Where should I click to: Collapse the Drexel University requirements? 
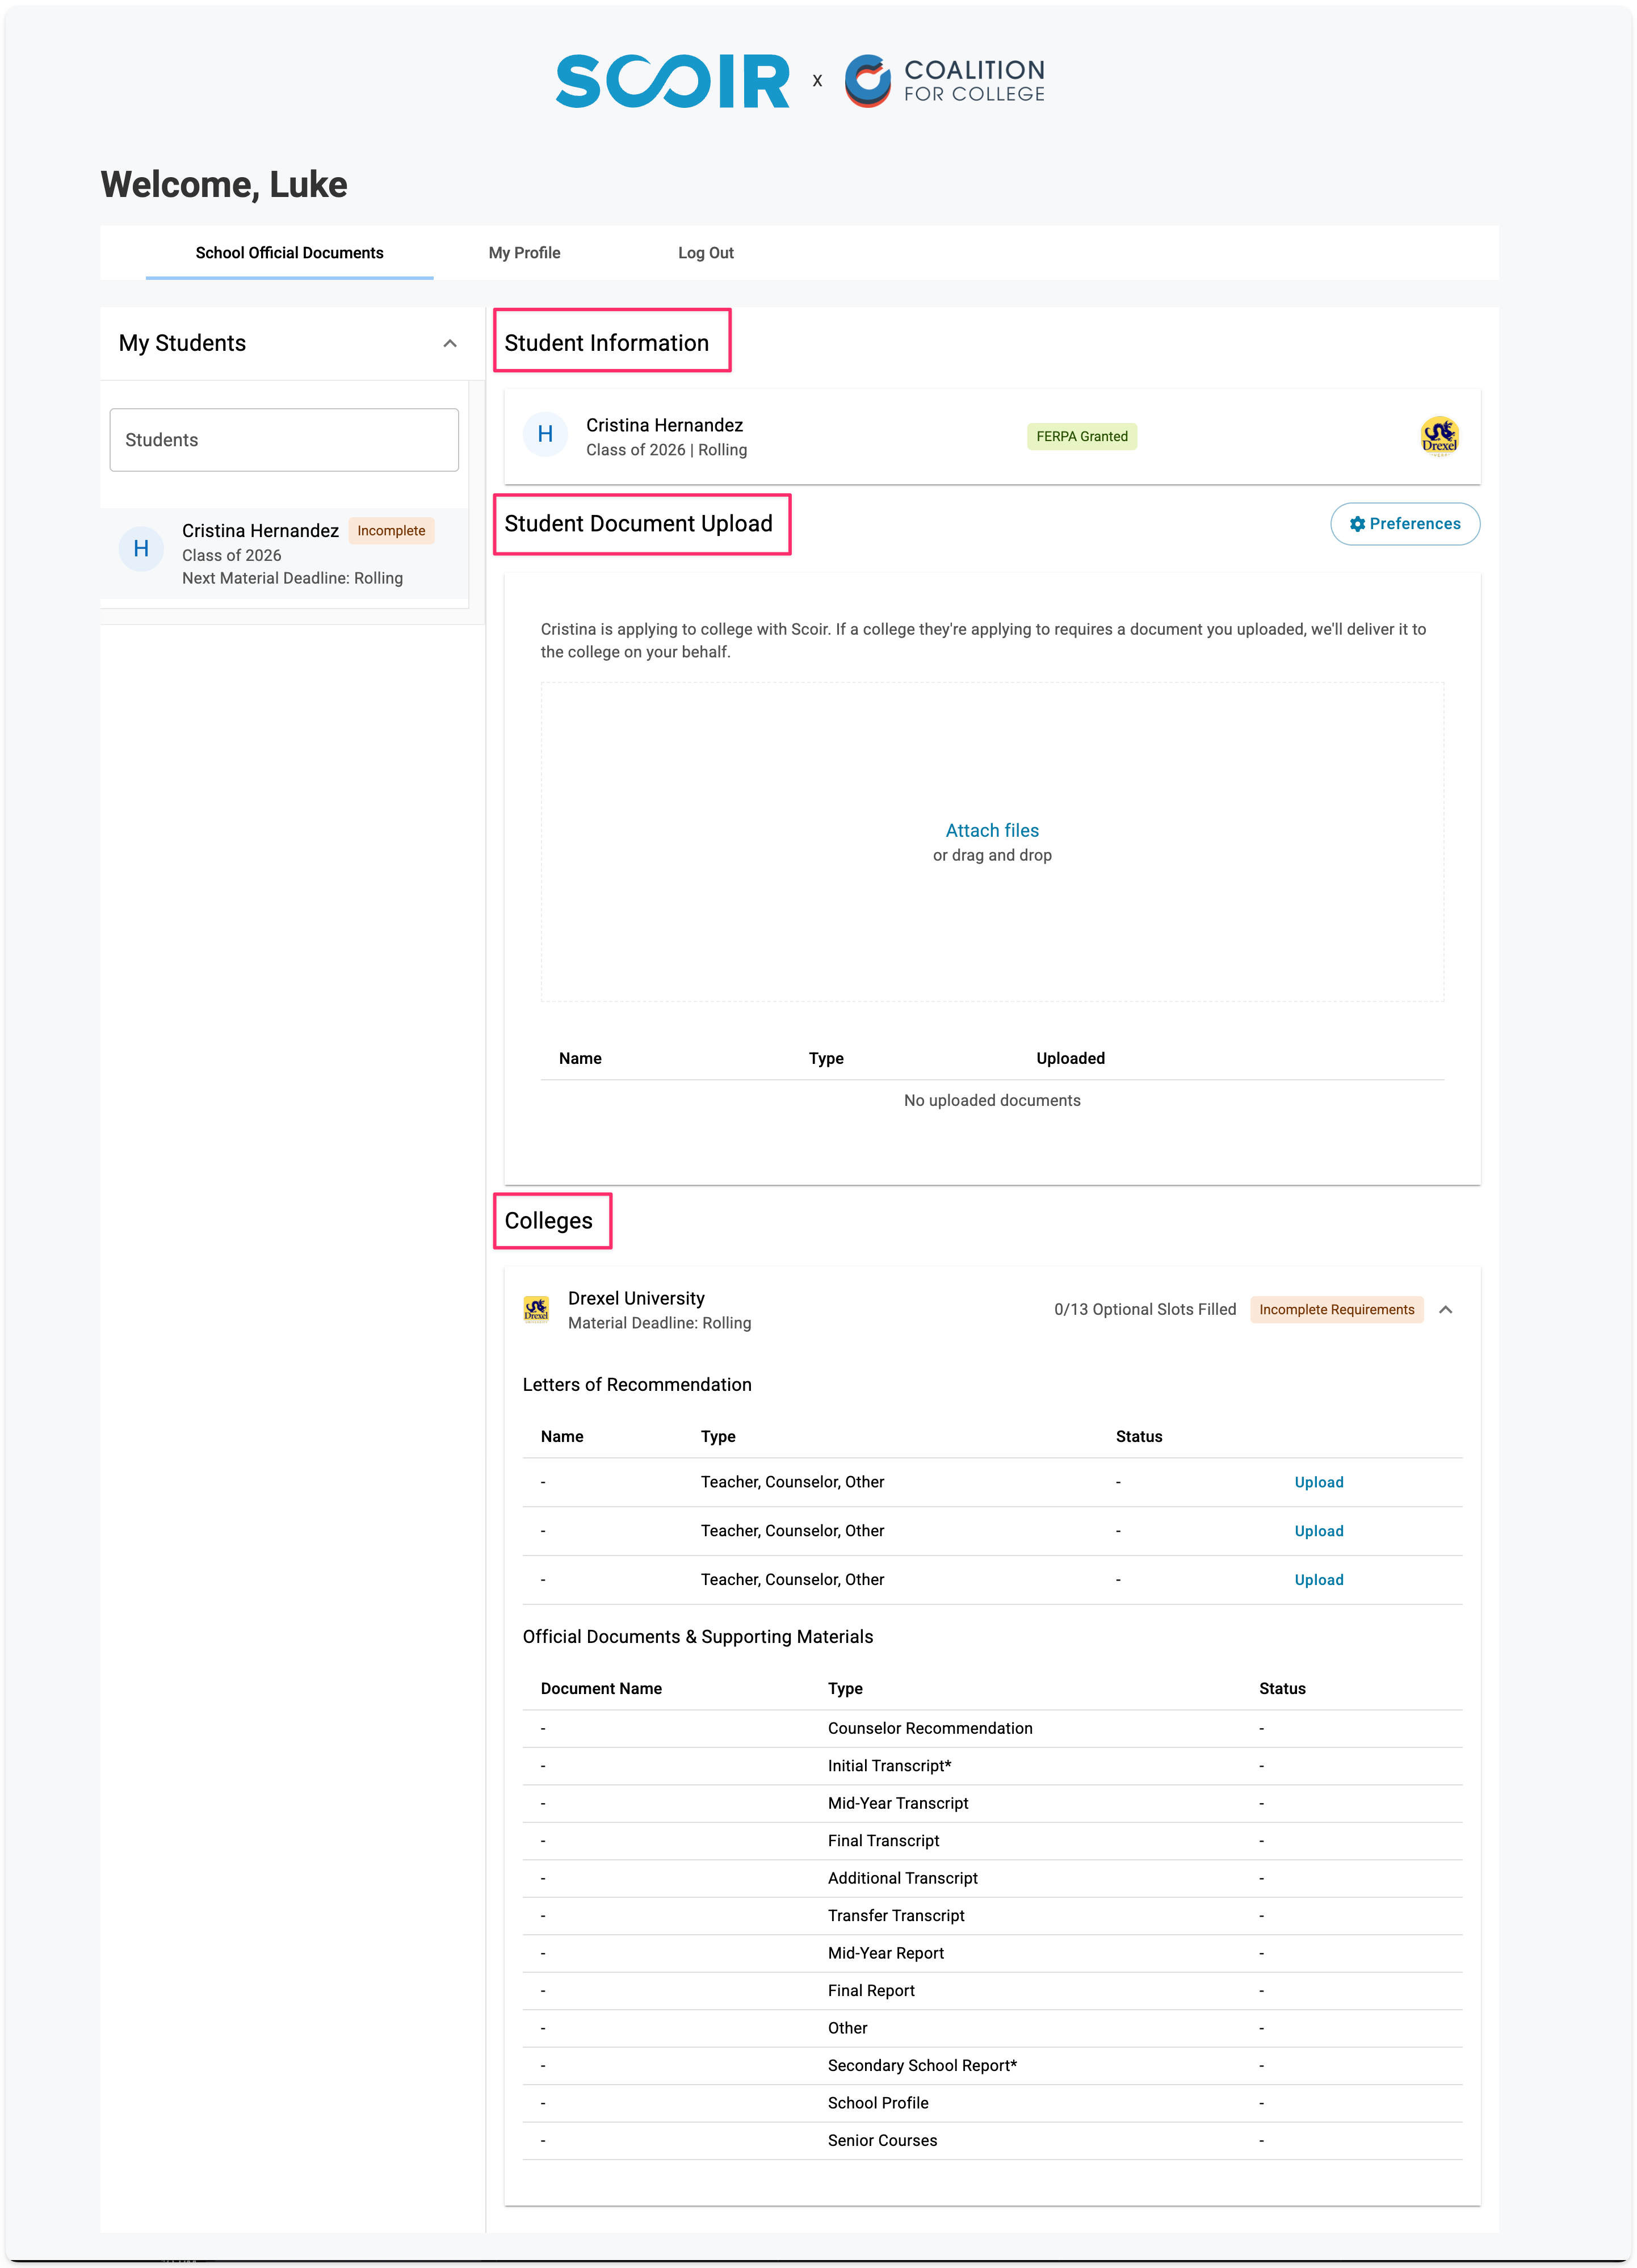1445,1309
